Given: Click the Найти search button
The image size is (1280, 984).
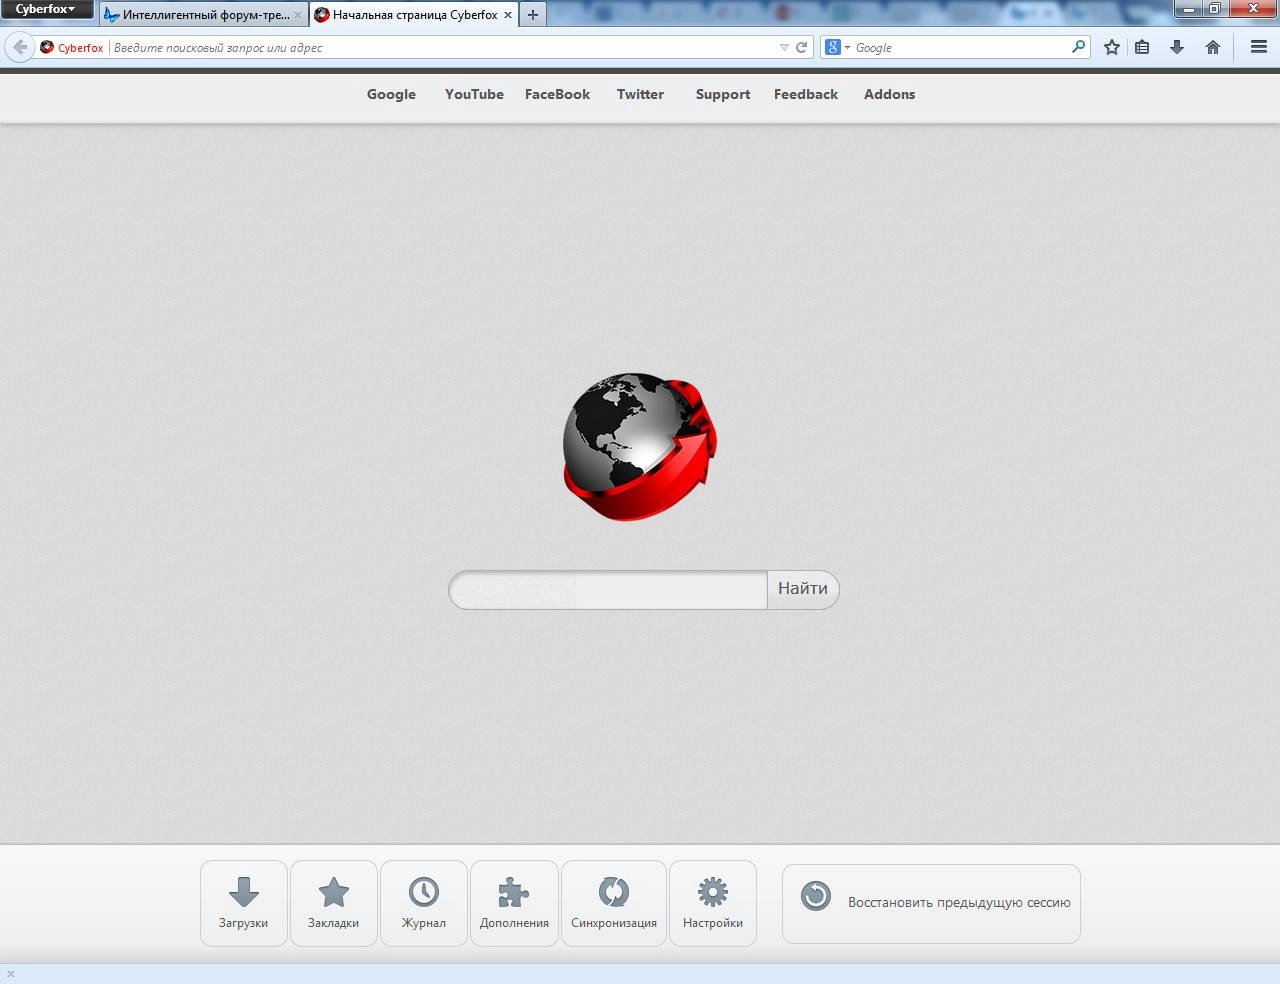Looking at the screenshot, I should coord(803,590).
